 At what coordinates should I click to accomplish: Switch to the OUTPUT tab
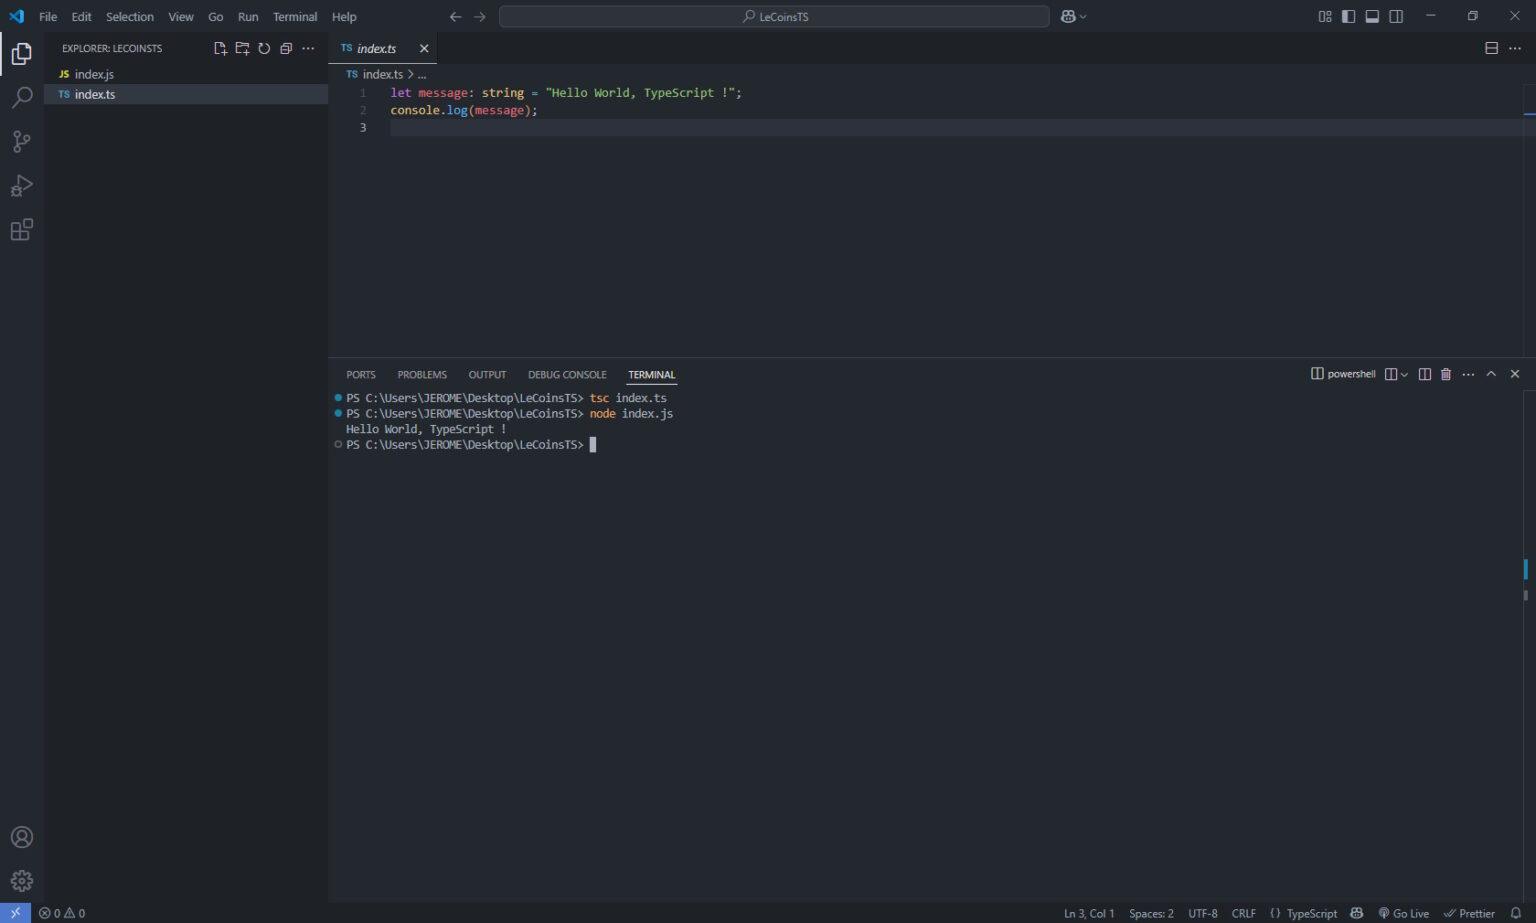487,374
